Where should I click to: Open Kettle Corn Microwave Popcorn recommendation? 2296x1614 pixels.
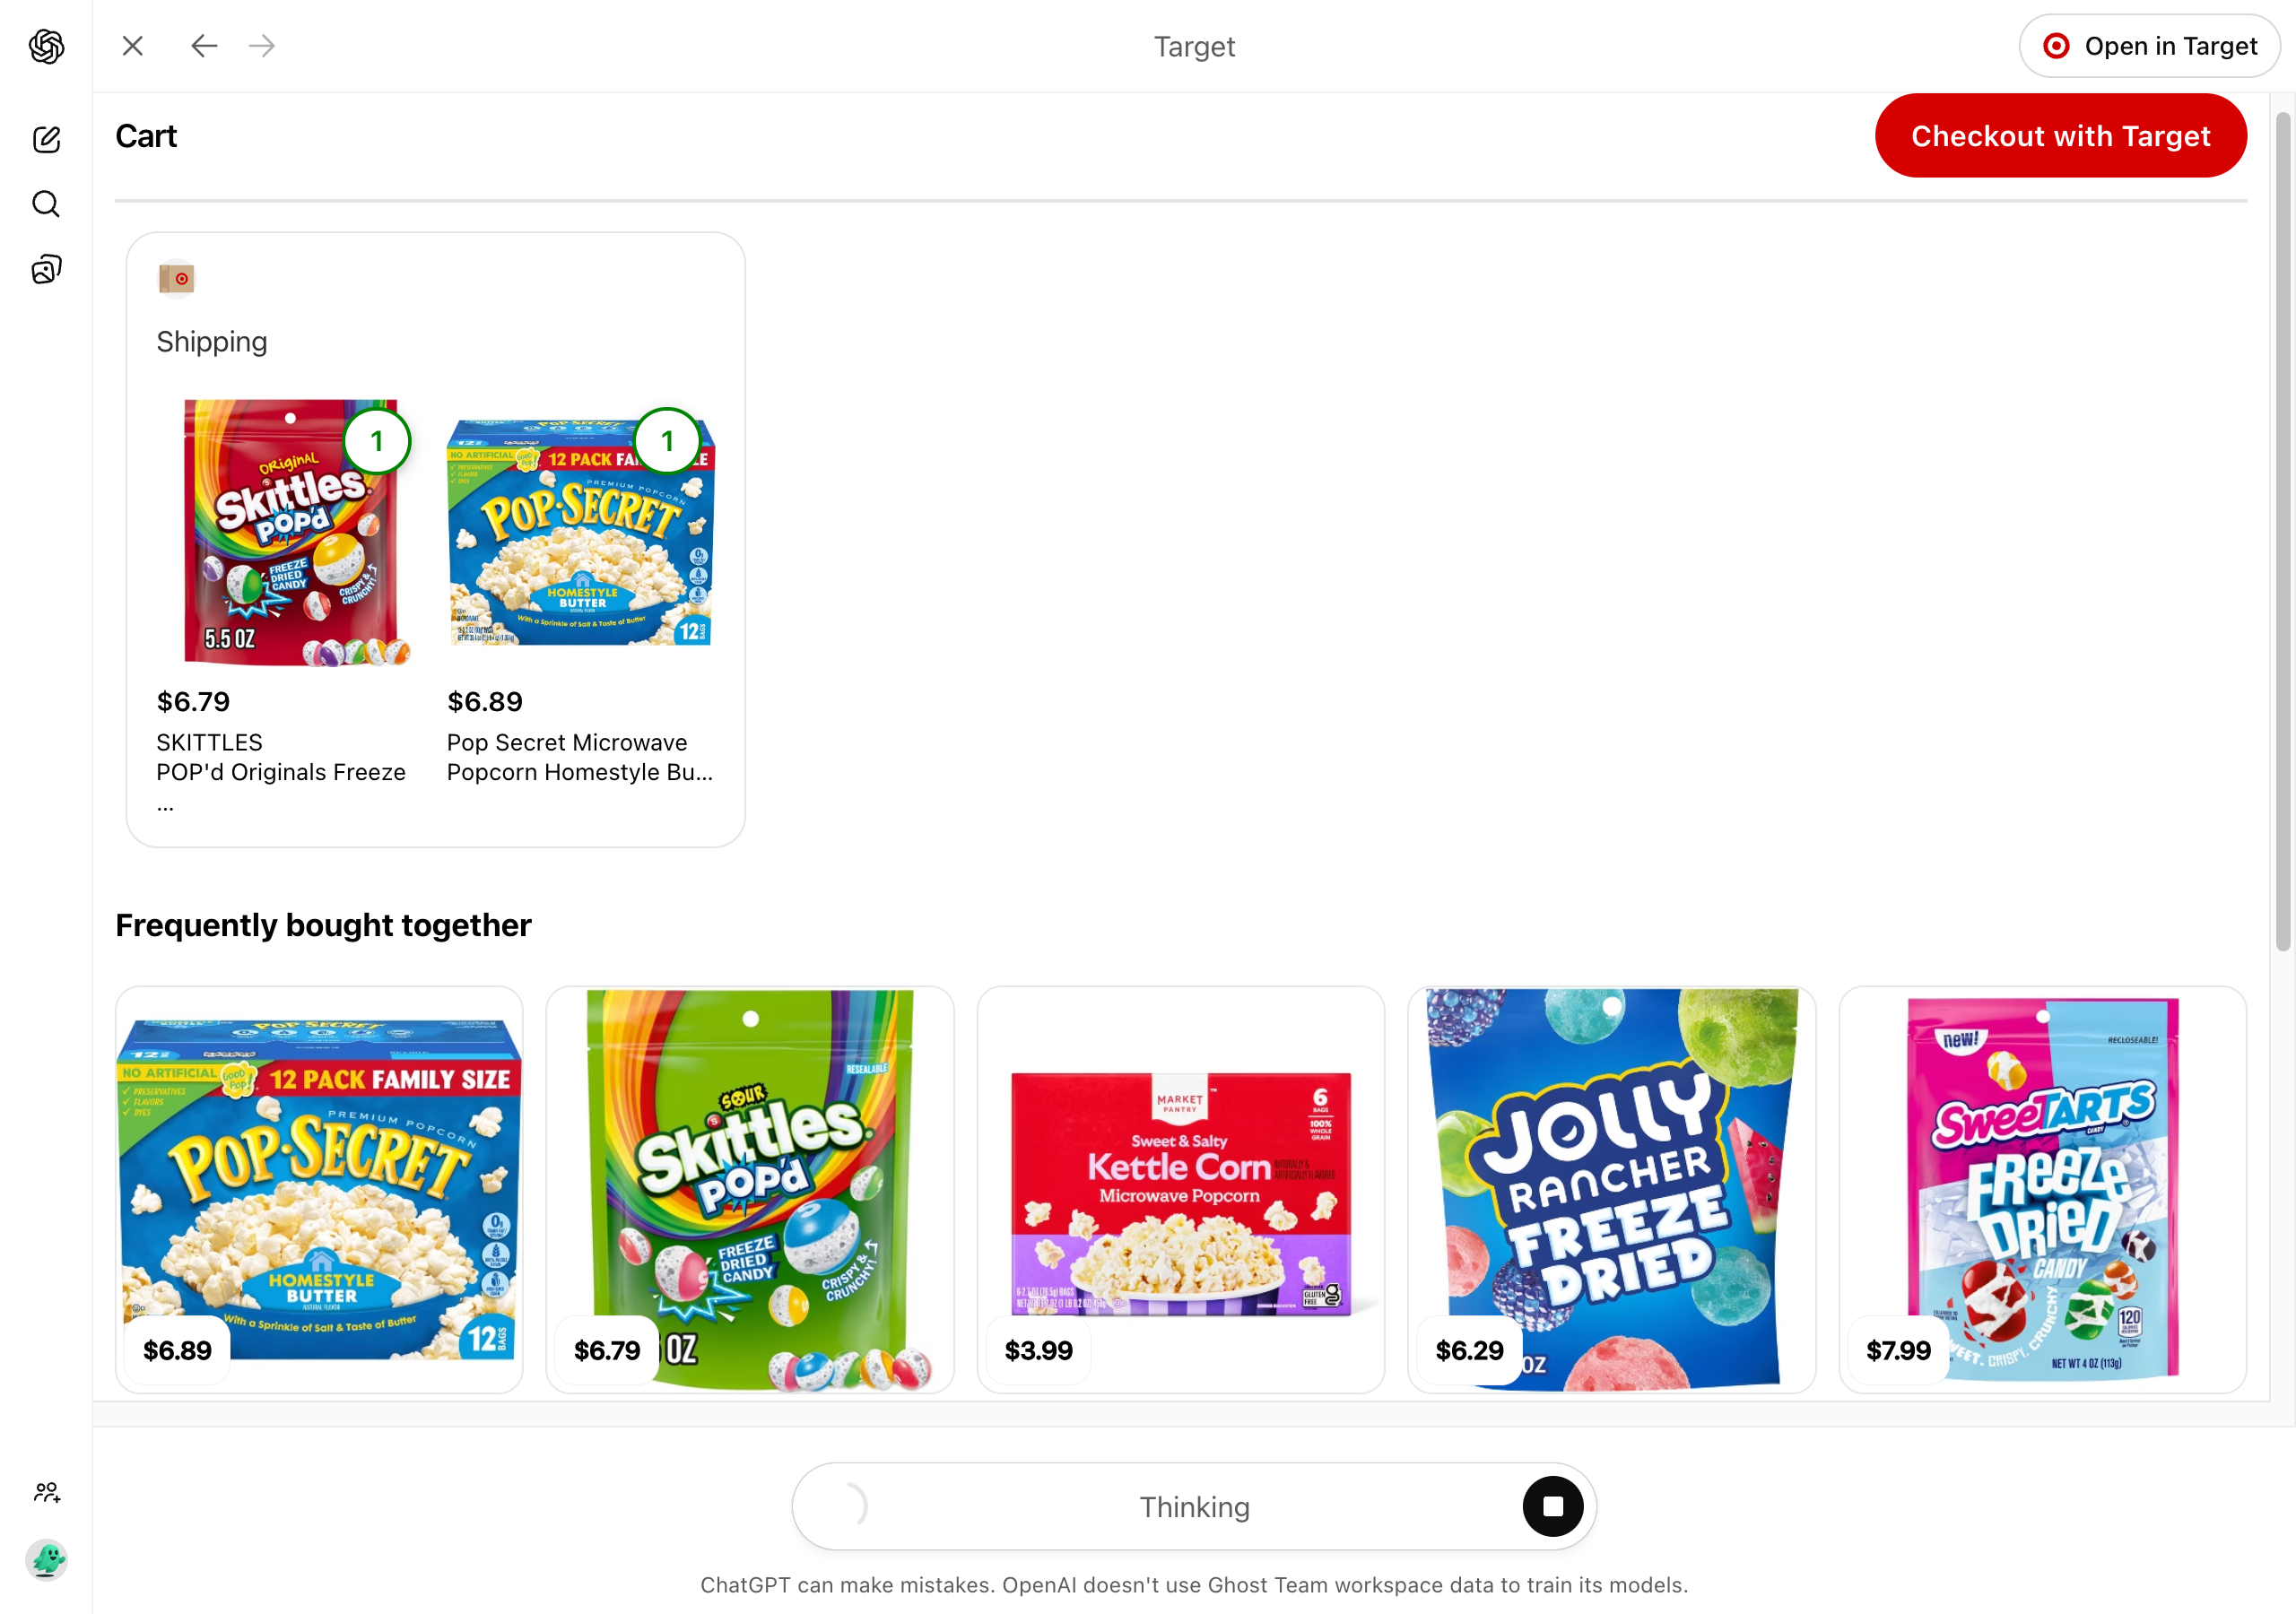tap(1181, 1190)
